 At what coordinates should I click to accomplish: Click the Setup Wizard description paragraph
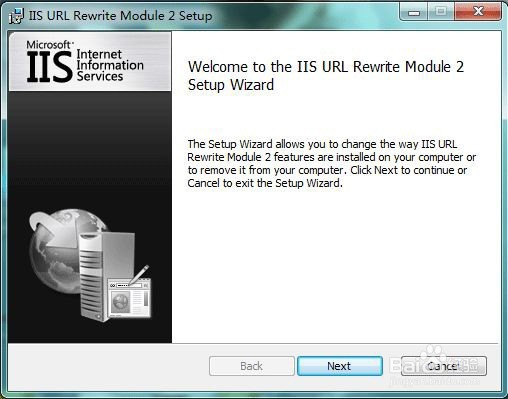click(331, 163)
